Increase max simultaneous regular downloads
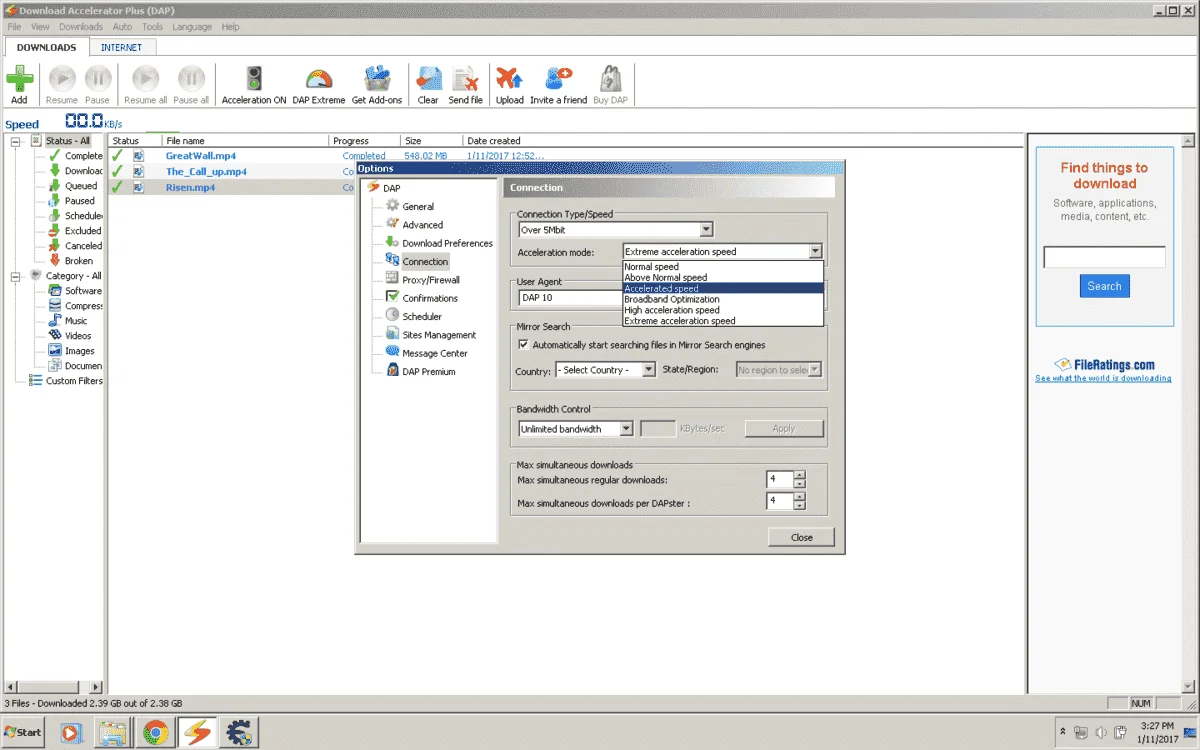This screenshot has width=1200, height=750. click(799, 475)
